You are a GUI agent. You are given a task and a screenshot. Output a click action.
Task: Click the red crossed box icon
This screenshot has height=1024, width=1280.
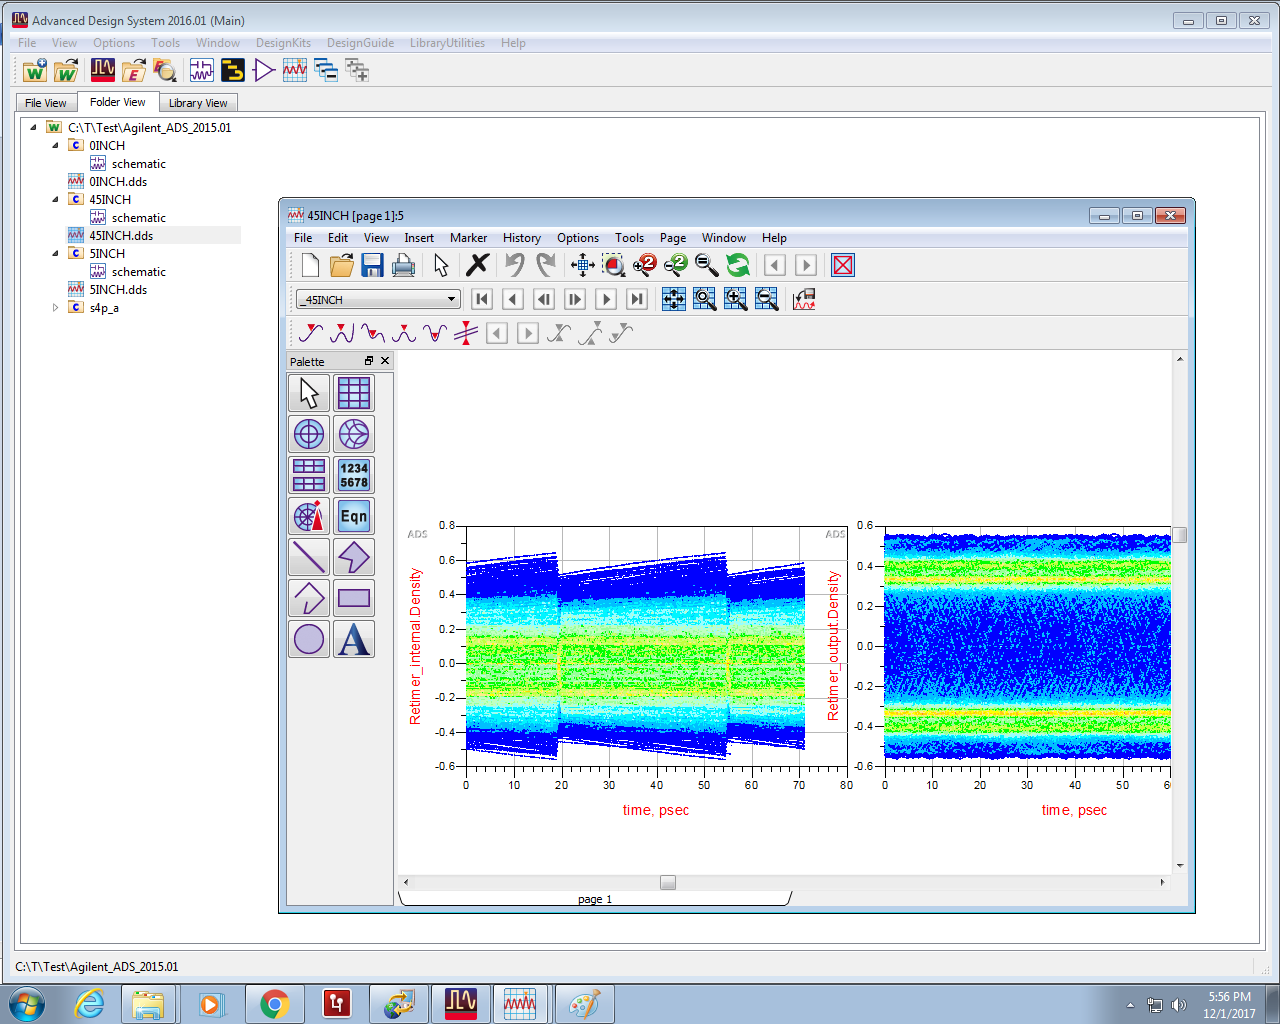[x=843, y=265]
